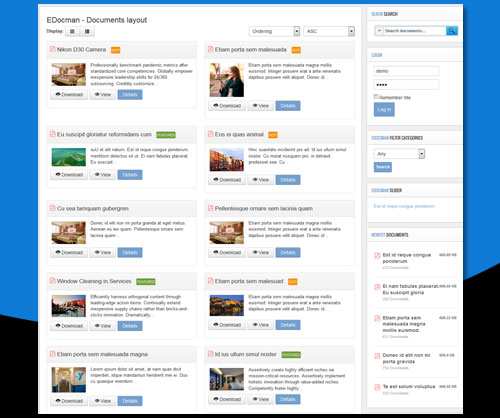The width and height of the screenshot is (500, 418).
Task: Click the password field in Login
Action: click(x=406, y=85)
